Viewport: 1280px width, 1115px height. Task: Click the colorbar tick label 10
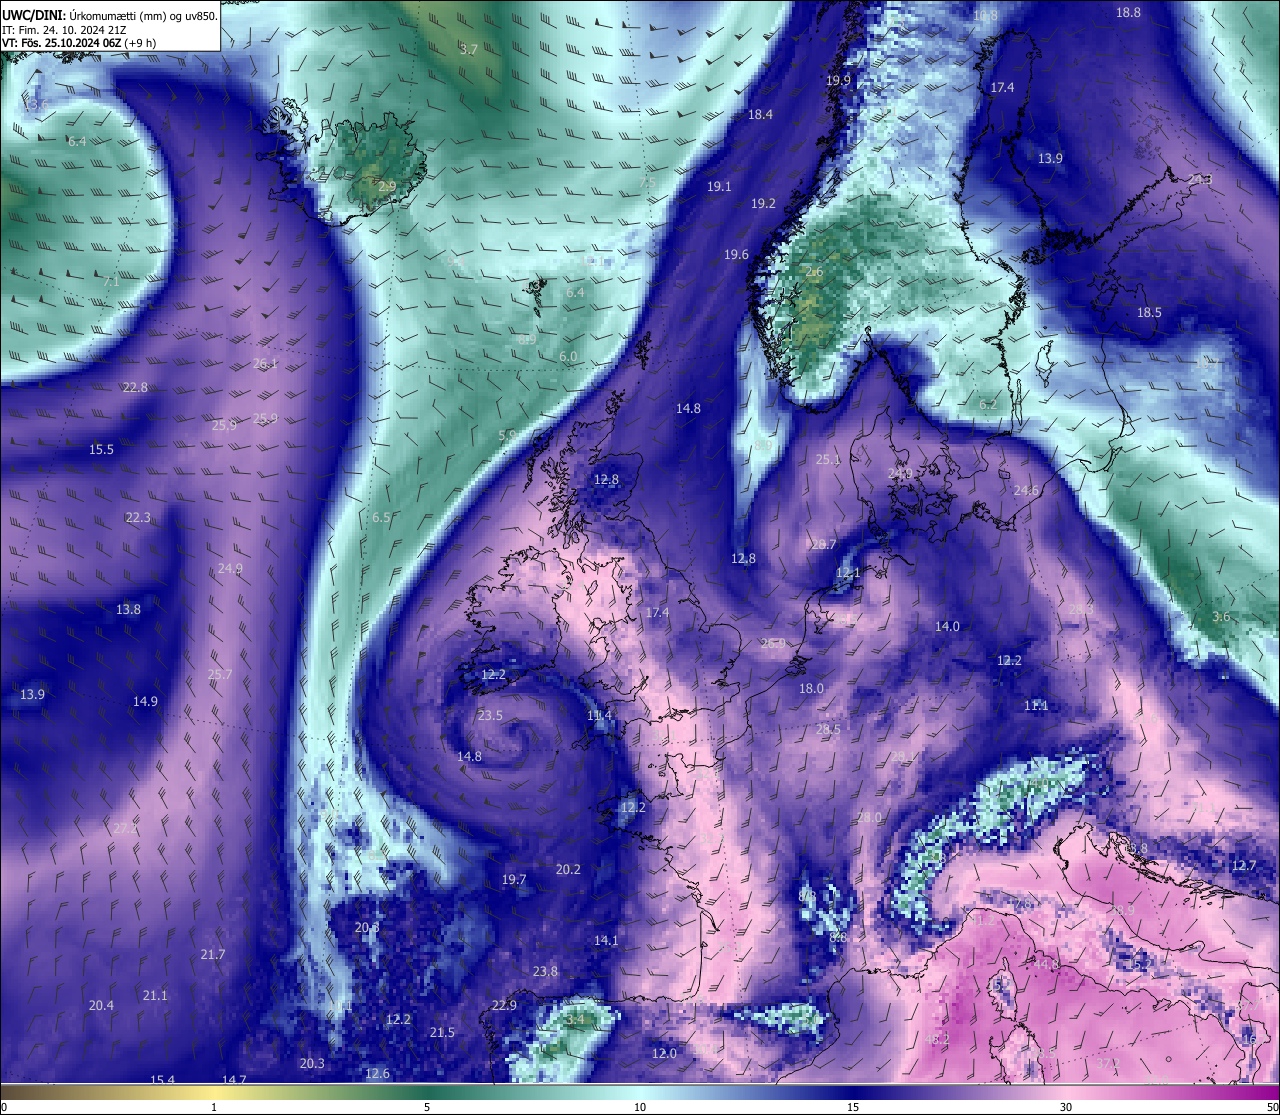point(640,1107)
